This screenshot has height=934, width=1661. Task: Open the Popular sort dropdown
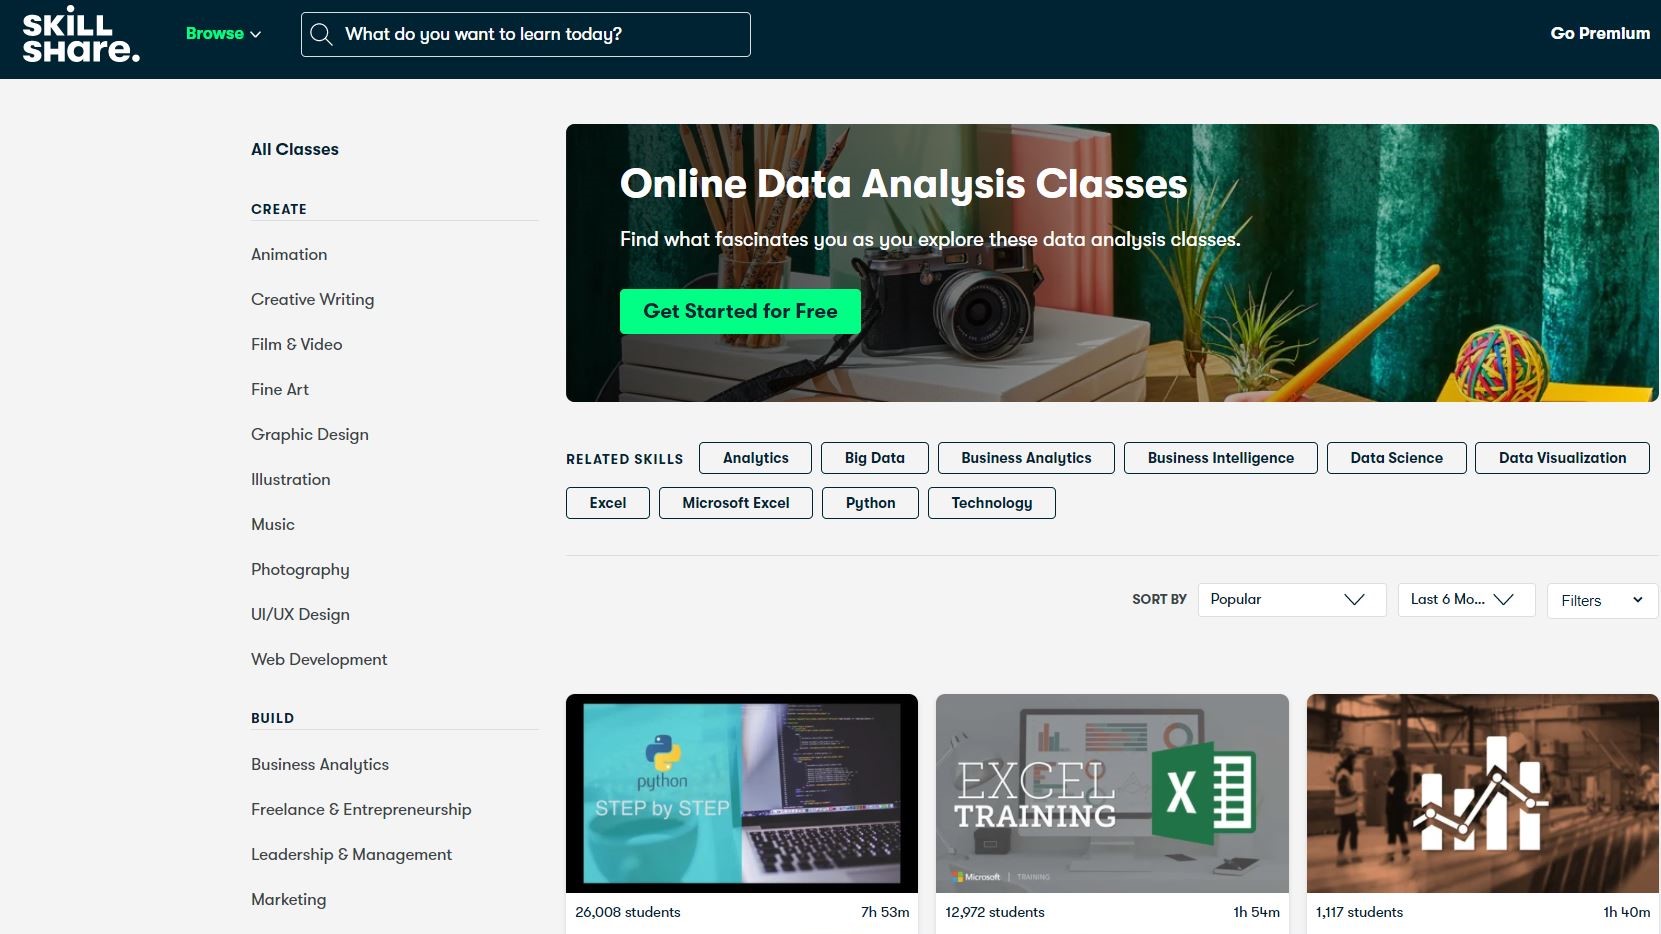(1292, 600)
